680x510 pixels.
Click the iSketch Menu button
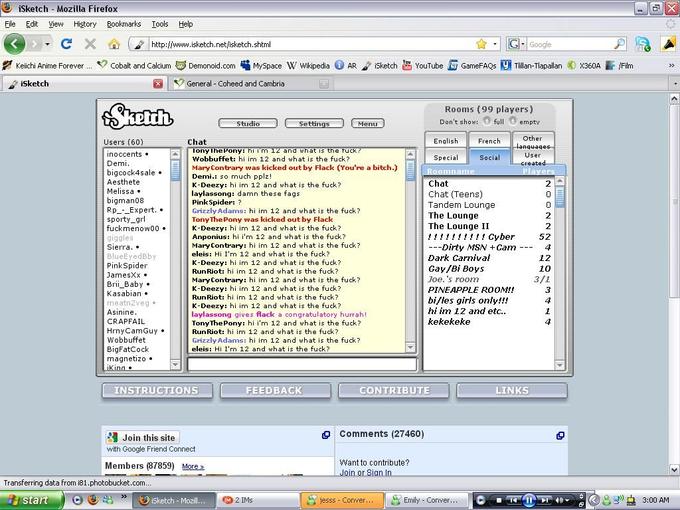pyautogui.click(x=367, y=124)
